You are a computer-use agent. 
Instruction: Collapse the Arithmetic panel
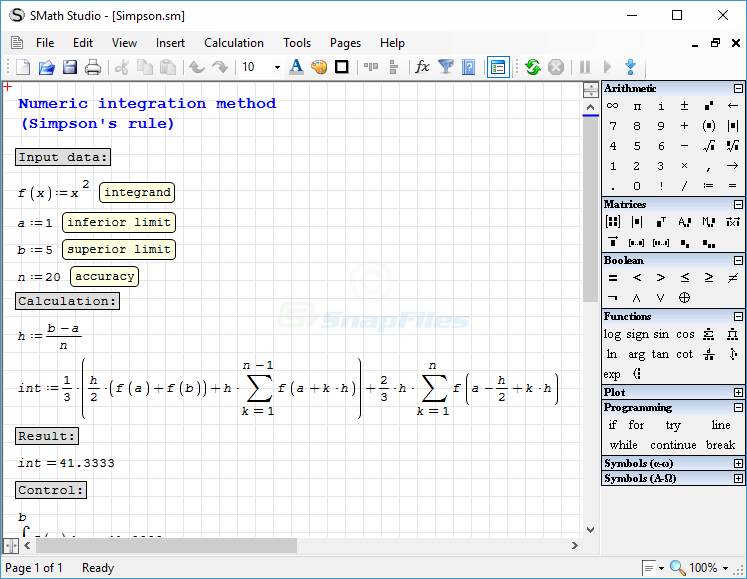point(738,89)
